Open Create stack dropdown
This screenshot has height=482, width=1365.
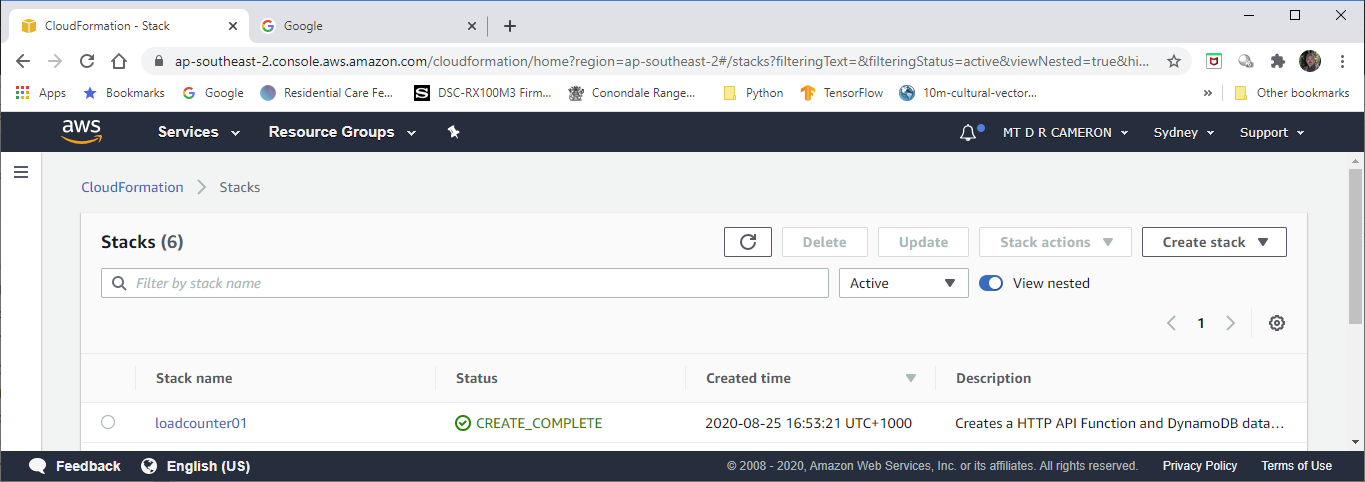[1214, 242]
